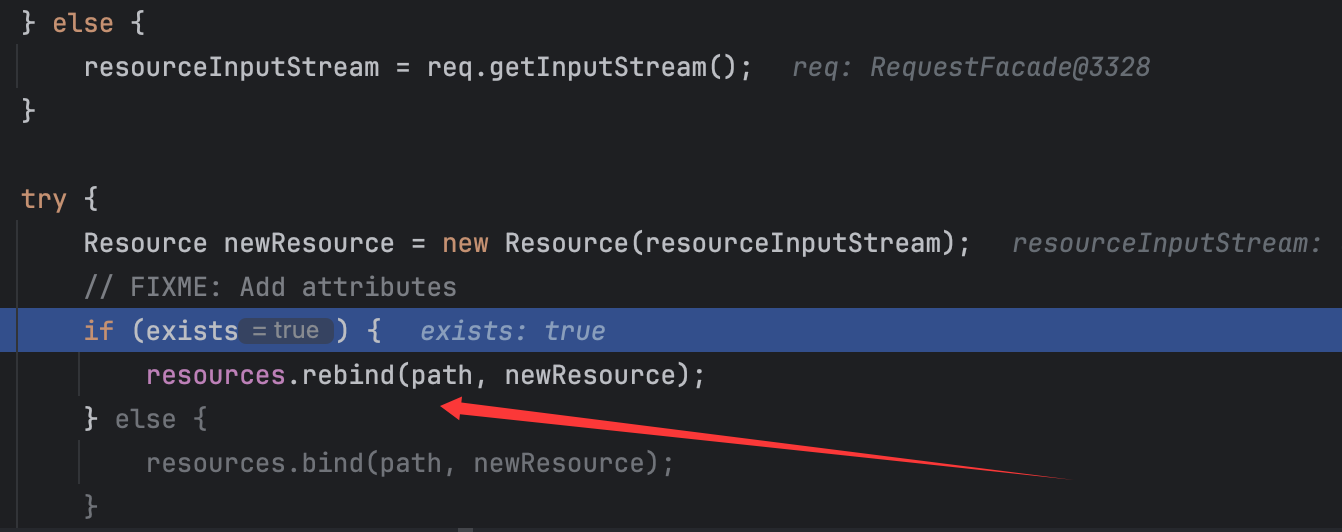Click the 'req: RequestFacade@3328' inline hint
Viewport: 1342px width, 532px height.
tap(971, 67)
